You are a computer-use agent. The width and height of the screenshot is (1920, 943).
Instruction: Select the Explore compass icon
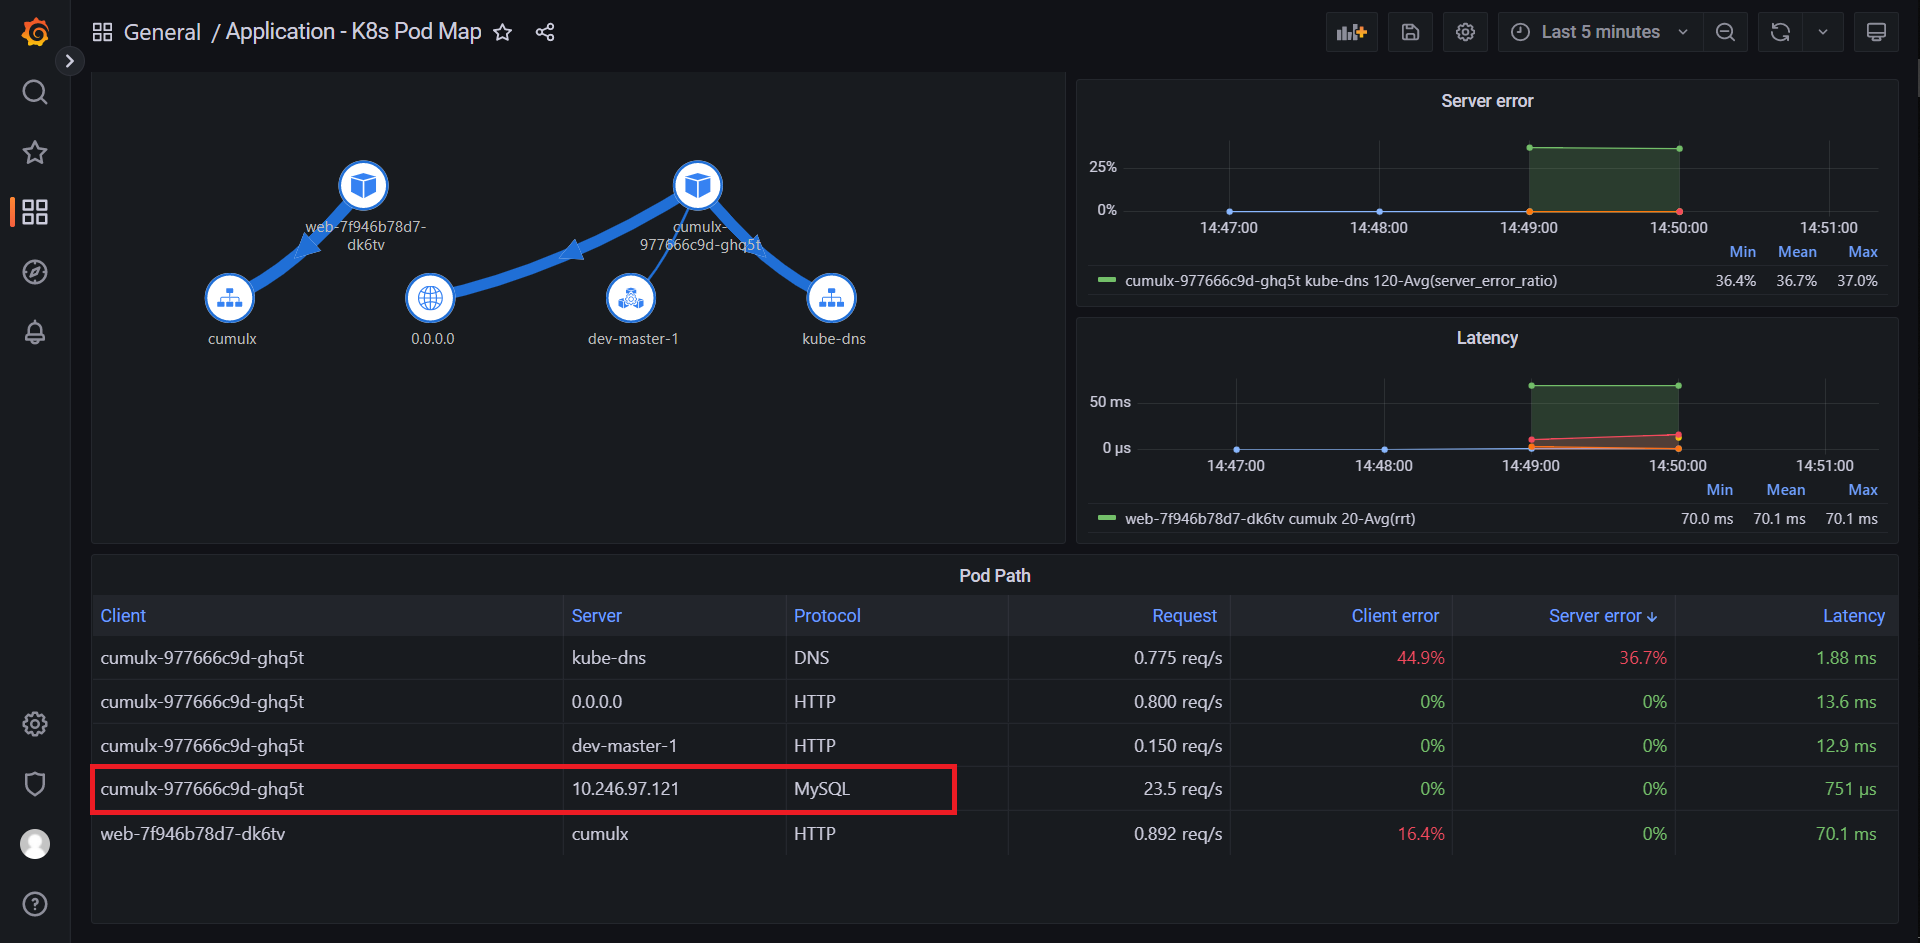point(34,271)
